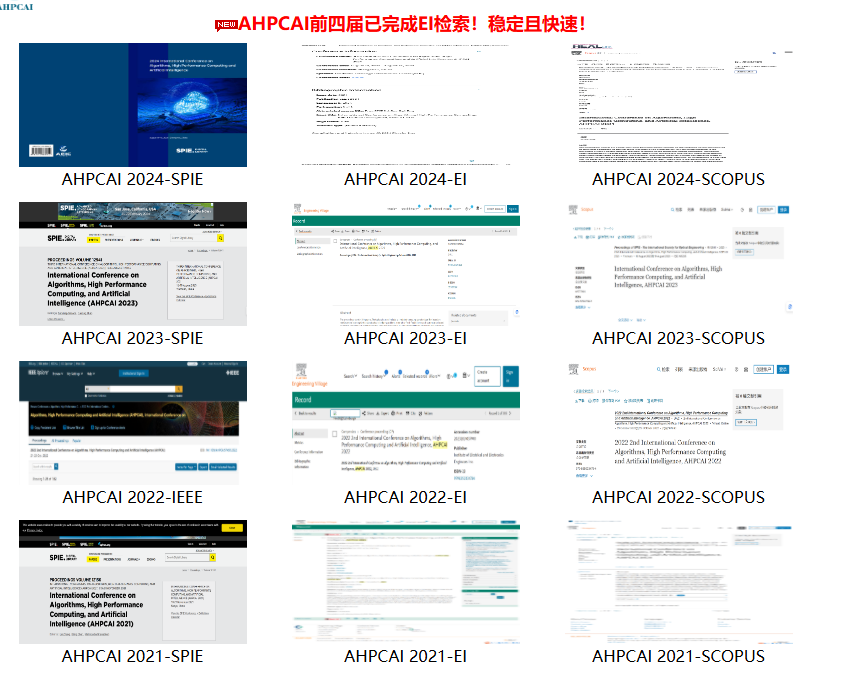
Task: Click the caption 'AHPCAI 2023-EI'
Action: click(405, 338)
